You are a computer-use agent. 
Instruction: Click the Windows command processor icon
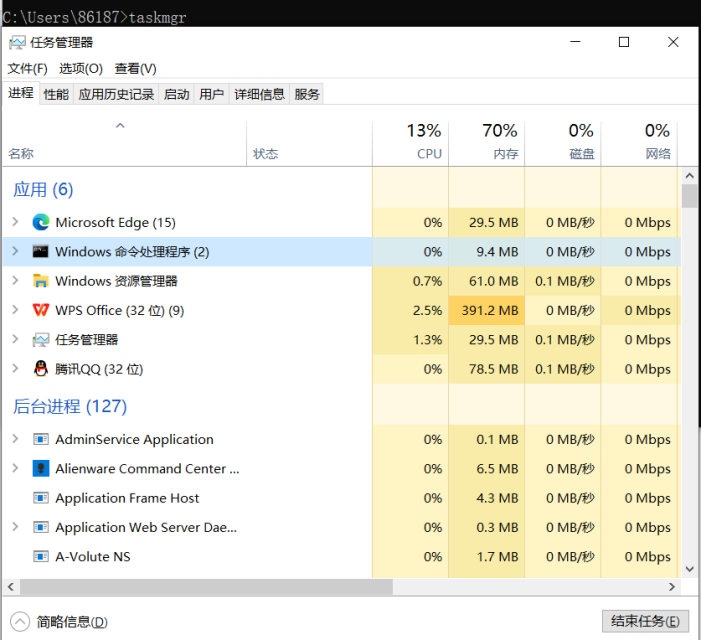pyautogui.click(x=41, y=252)
